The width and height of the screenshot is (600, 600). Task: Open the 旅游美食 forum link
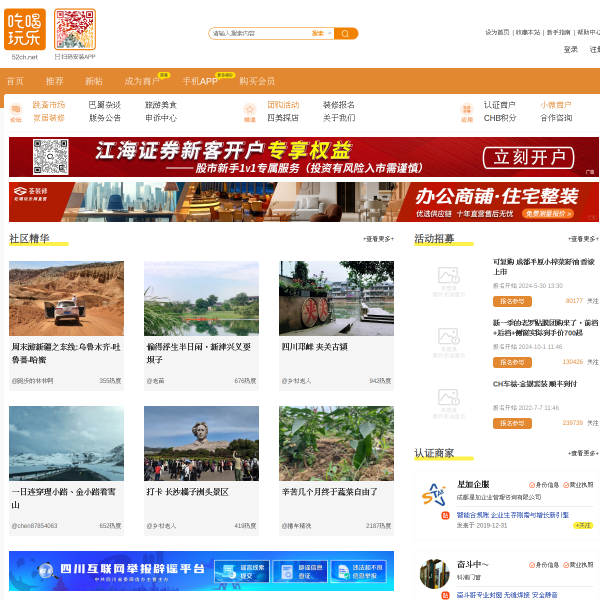point(161,105)
